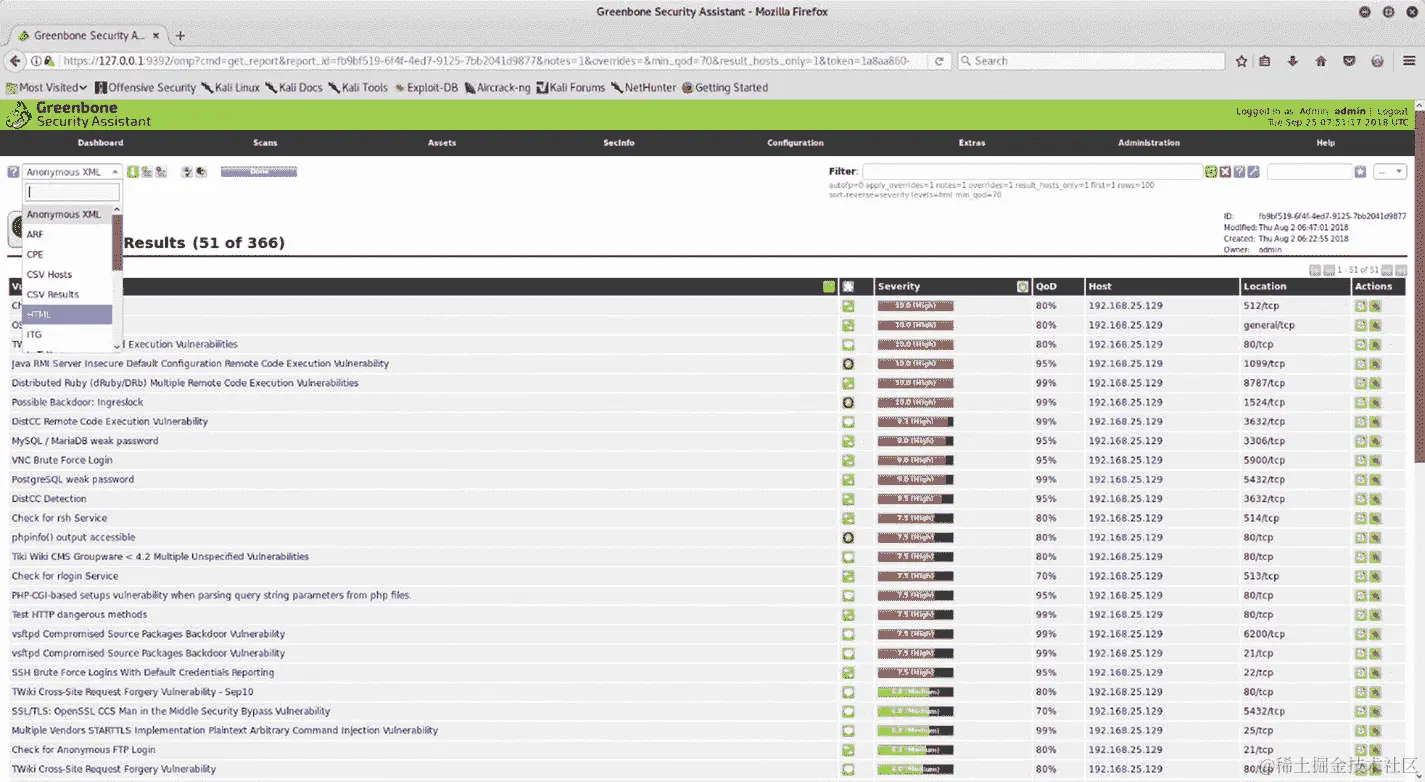
Task: Click the Filter text field
Action: [x=1032, y=172]
